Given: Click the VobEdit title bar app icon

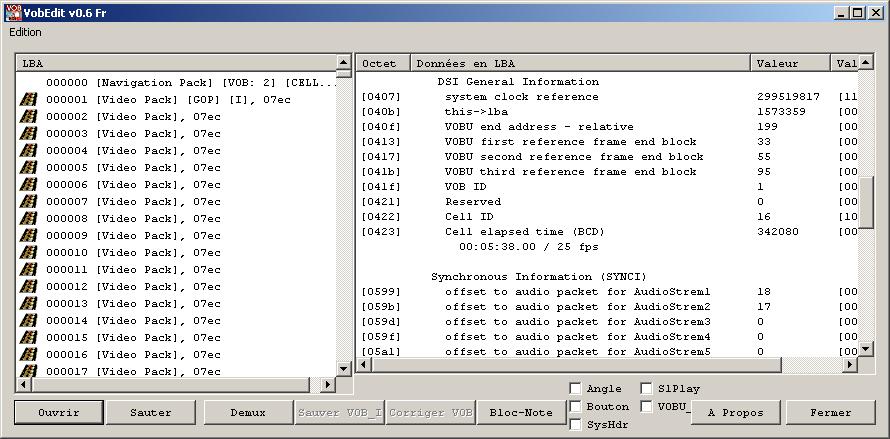Looking at the screenshot, I should [12, 12].
